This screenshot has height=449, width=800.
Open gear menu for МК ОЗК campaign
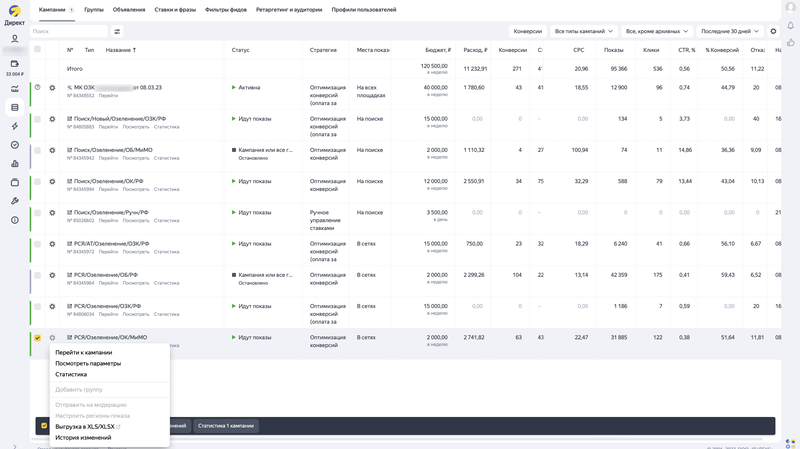click(52, 88)
